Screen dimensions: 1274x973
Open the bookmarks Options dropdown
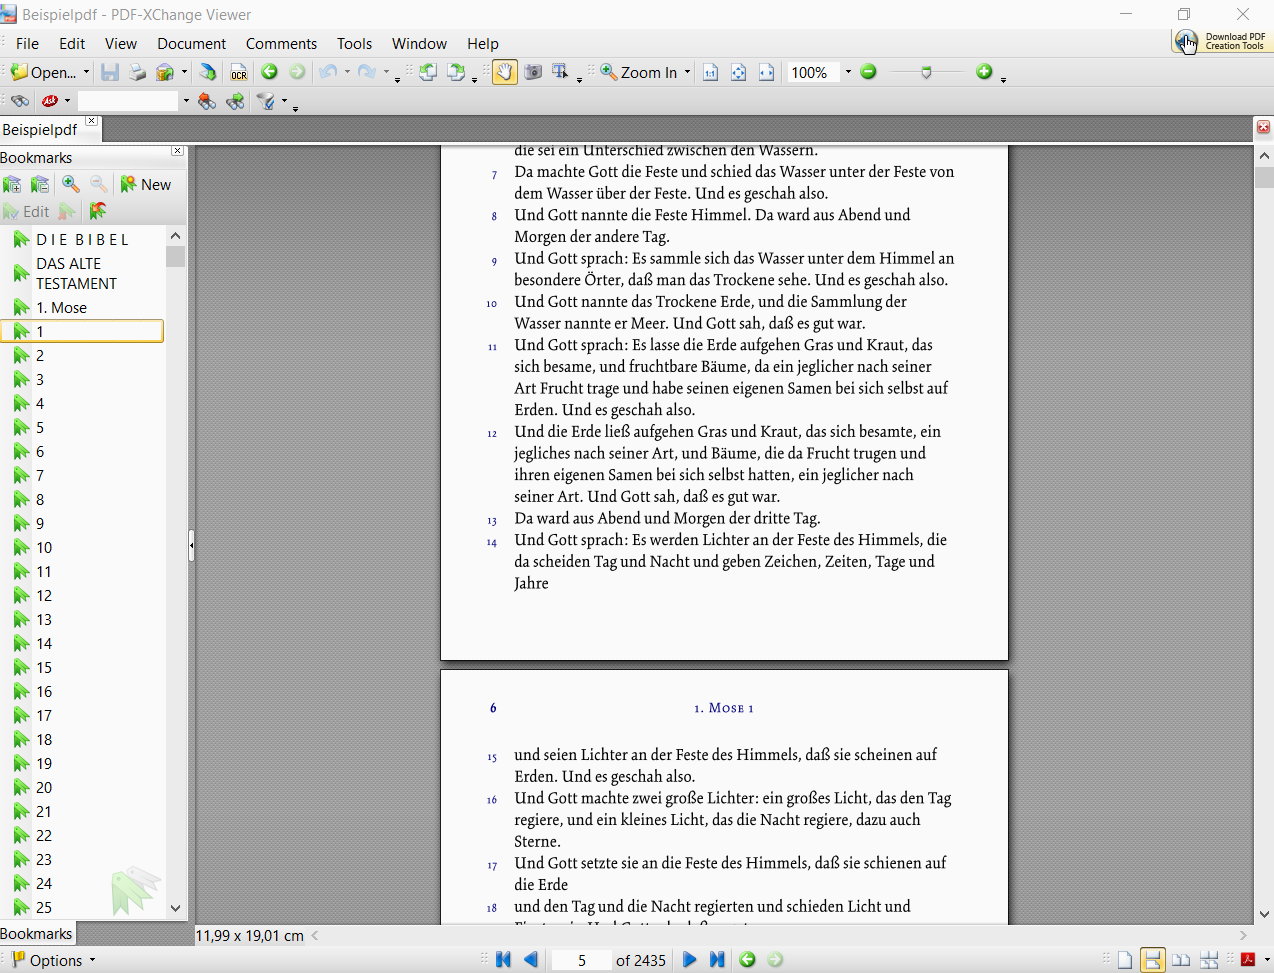[55, 960]
